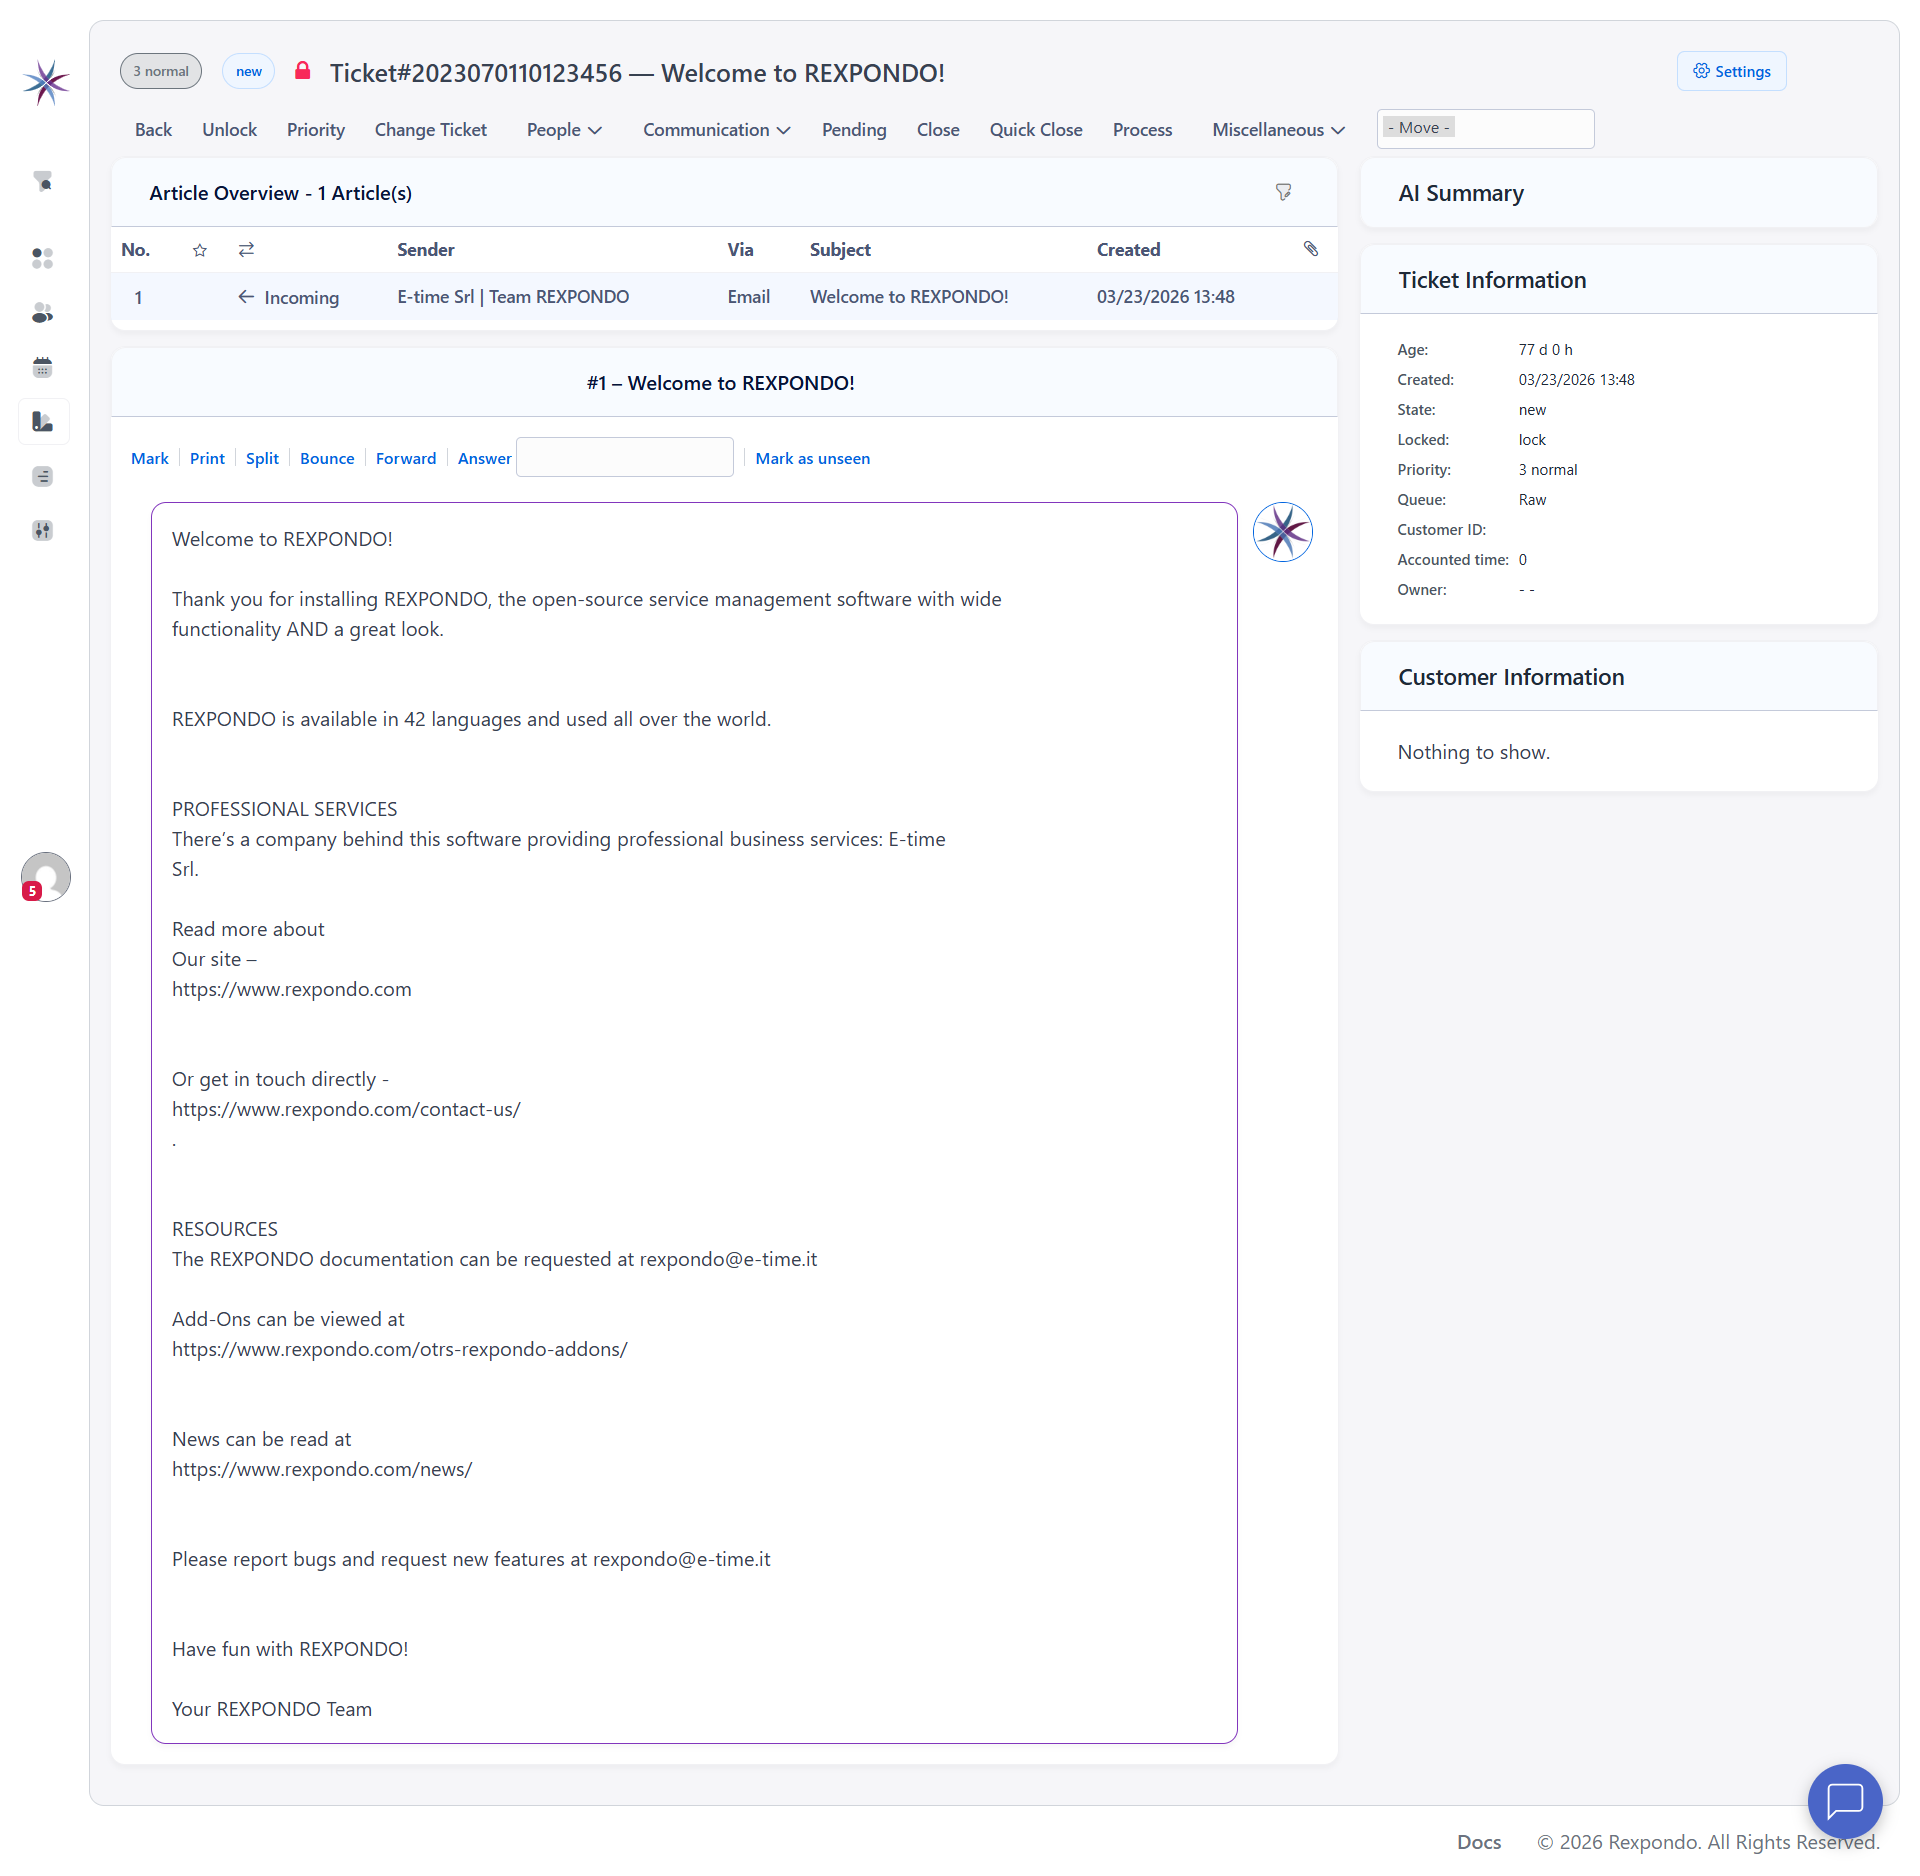Click the '3 normal' priority badge
Screen dimensions: 1920x1876
[161, 71]
